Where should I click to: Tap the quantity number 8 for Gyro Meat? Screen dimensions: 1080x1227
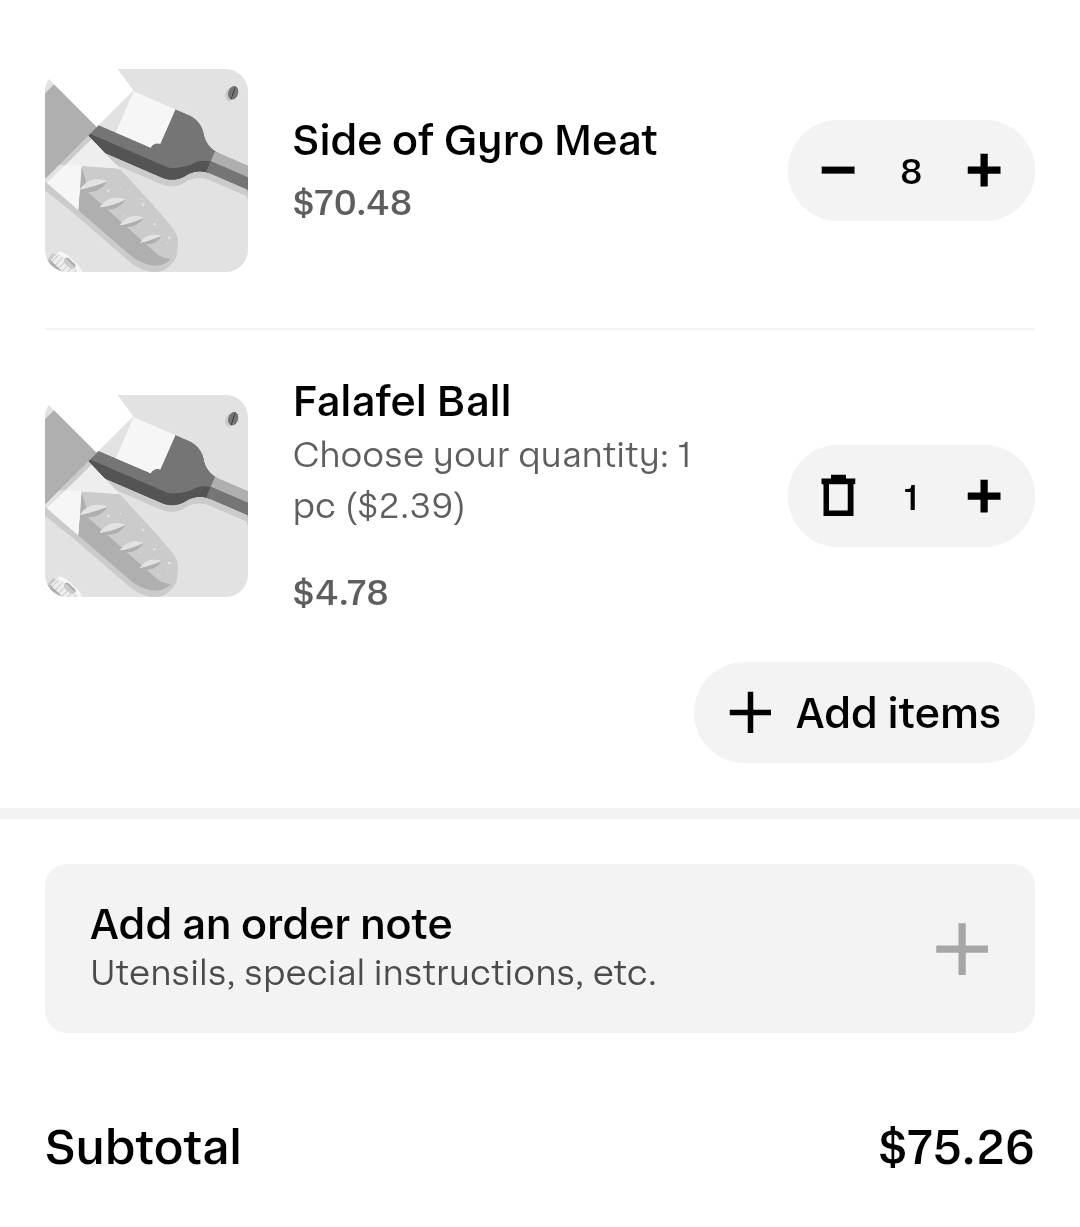tap(910, 172)
